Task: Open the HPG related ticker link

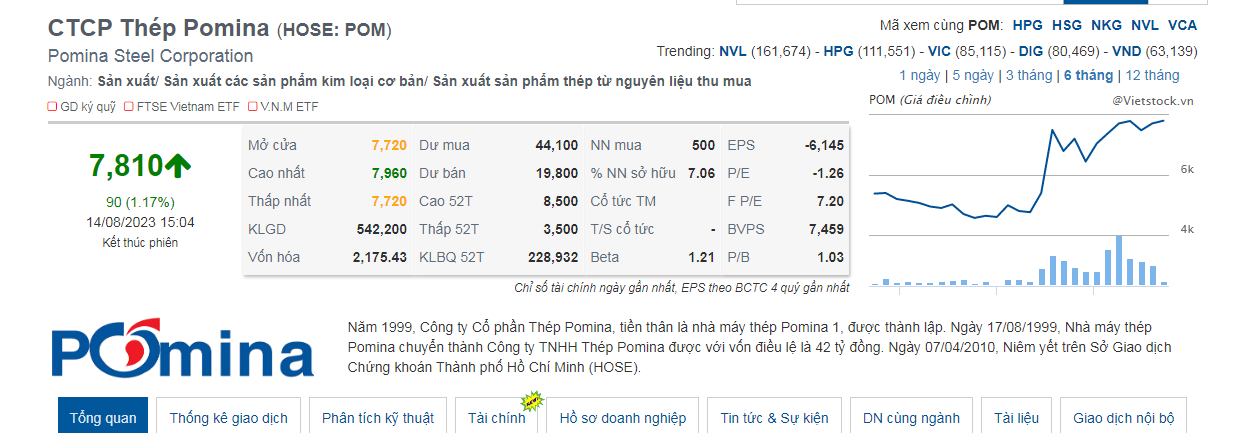Action: tap(1029, 26)
